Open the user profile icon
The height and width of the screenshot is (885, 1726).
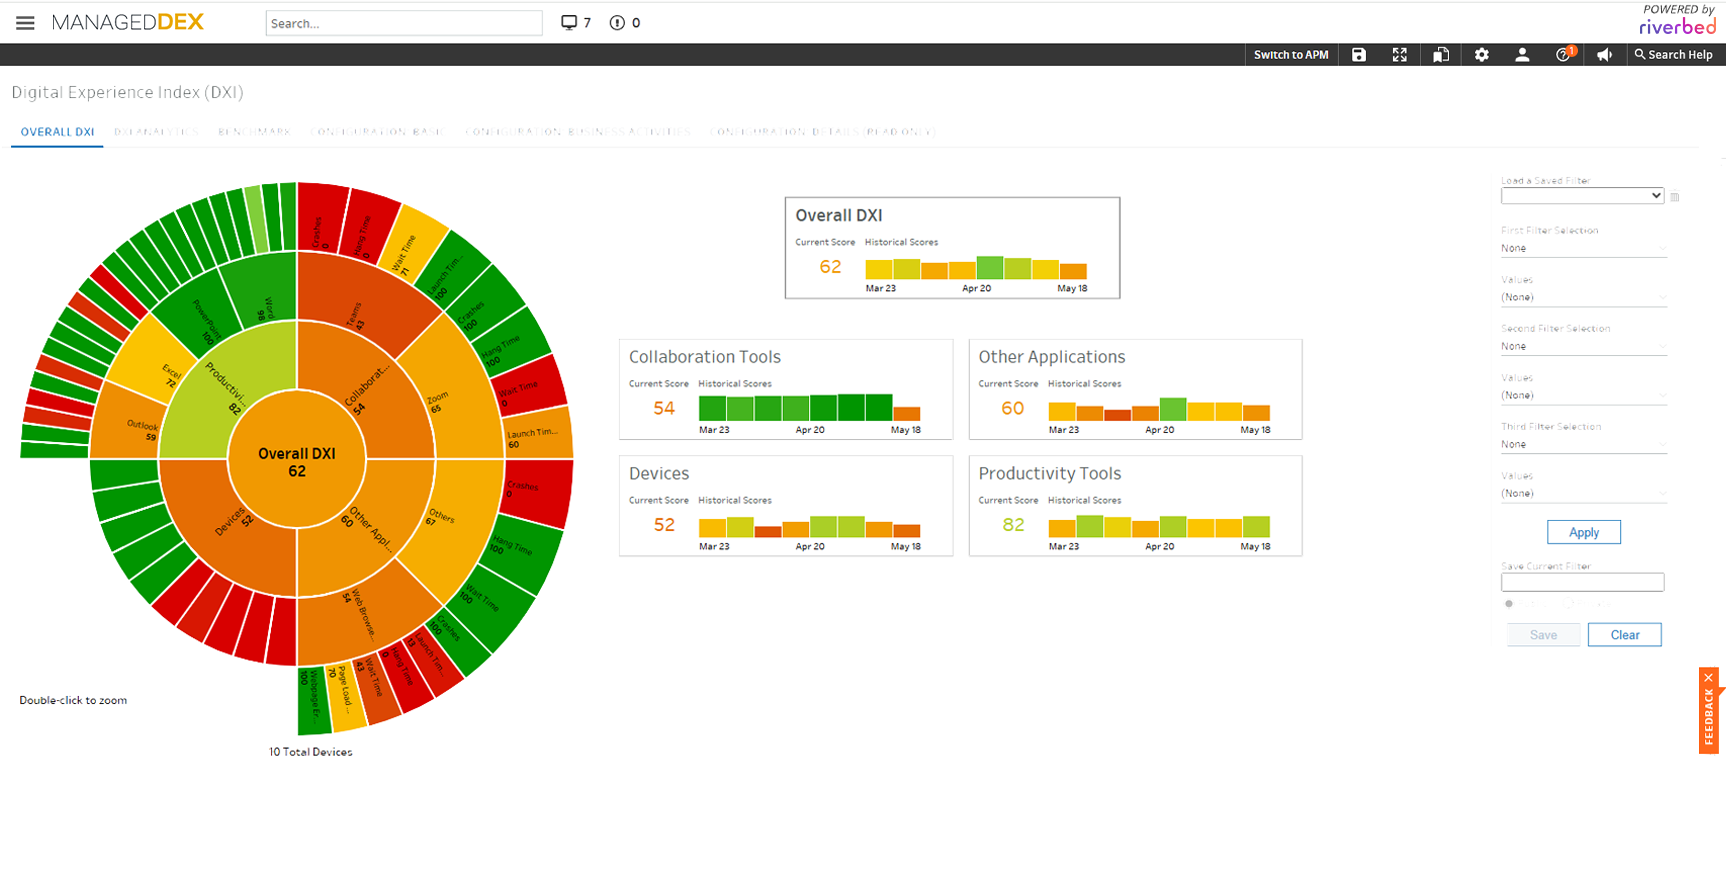(x=1522, y=55)
